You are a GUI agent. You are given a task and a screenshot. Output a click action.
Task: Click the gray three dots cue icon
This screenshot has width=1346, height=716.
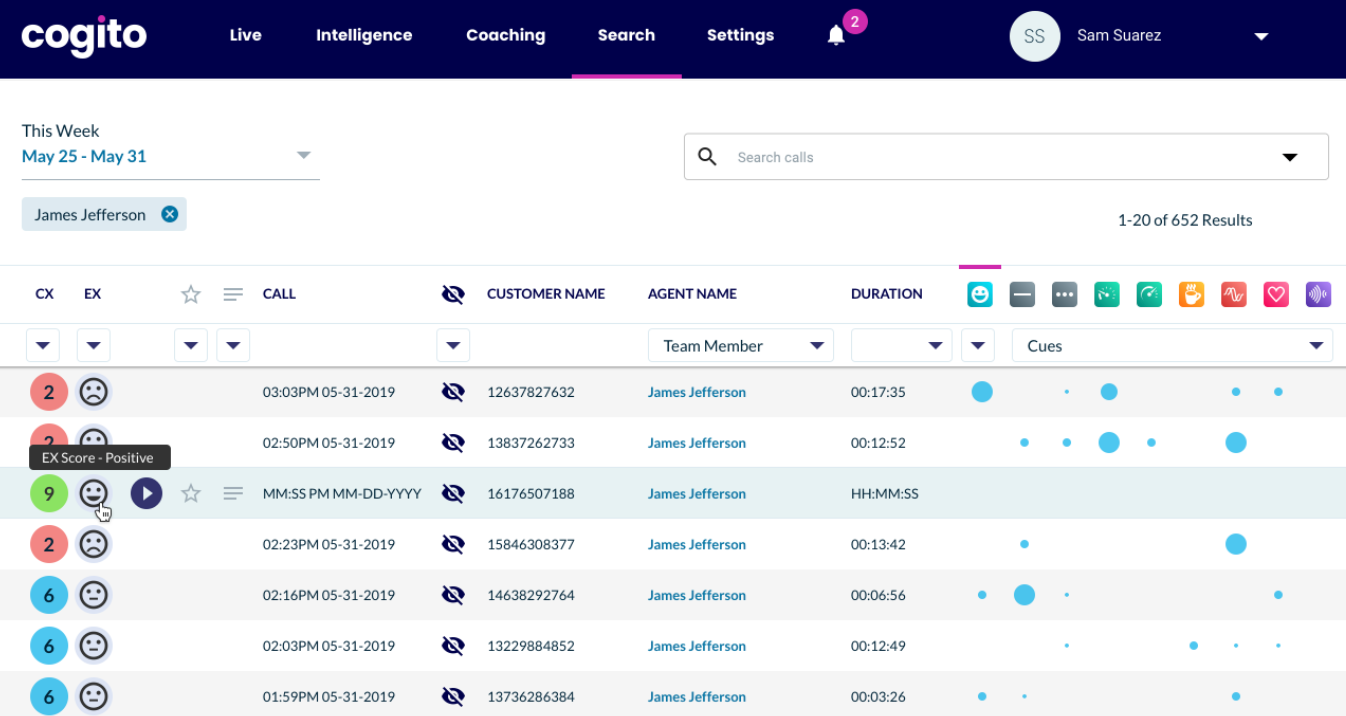pyautogui.click(x=1064, y=294)
